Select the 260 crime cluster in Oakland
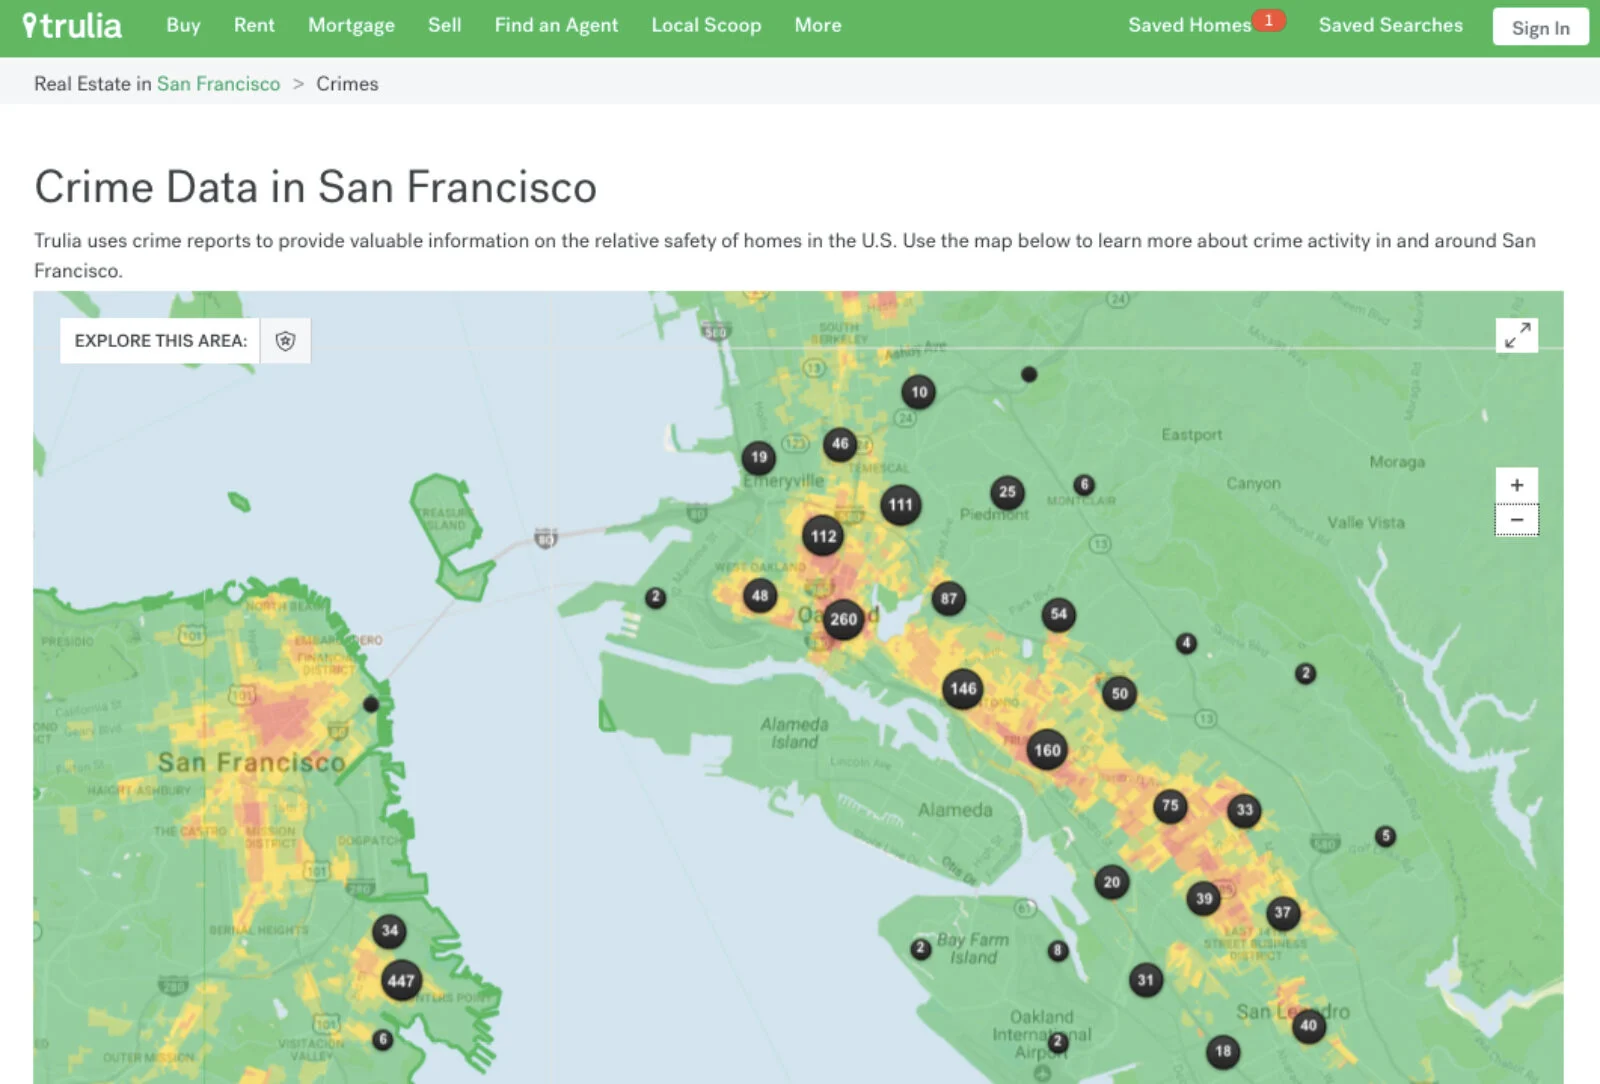Viewport: 1600px width, 1084px height. (843, 619)
